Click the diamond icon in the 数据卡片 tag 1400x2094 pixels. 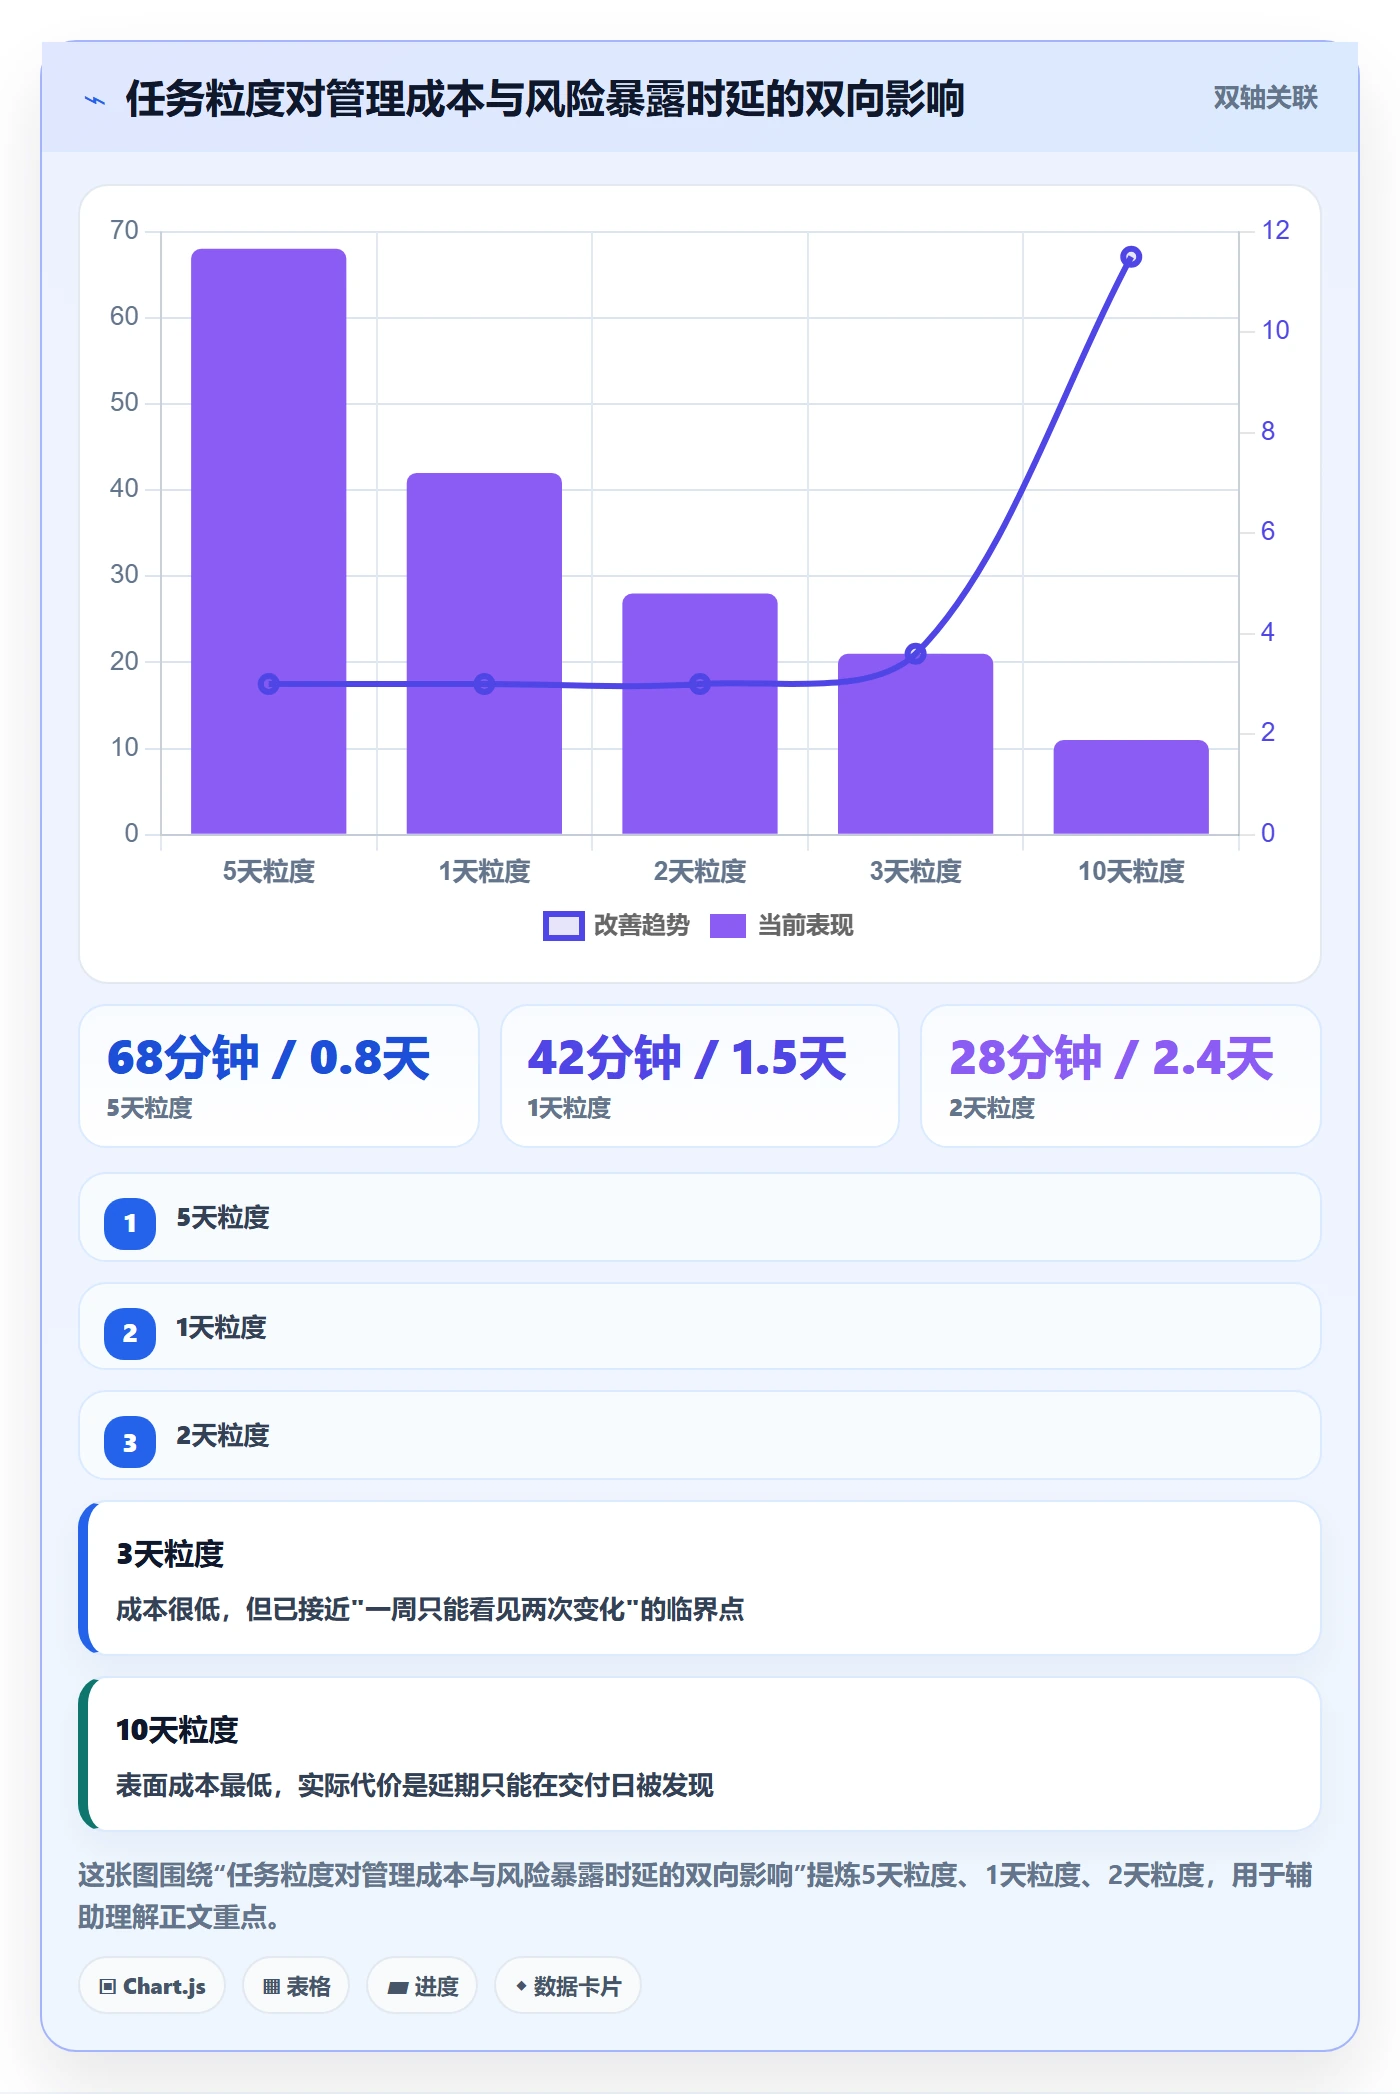point(521,1986)
